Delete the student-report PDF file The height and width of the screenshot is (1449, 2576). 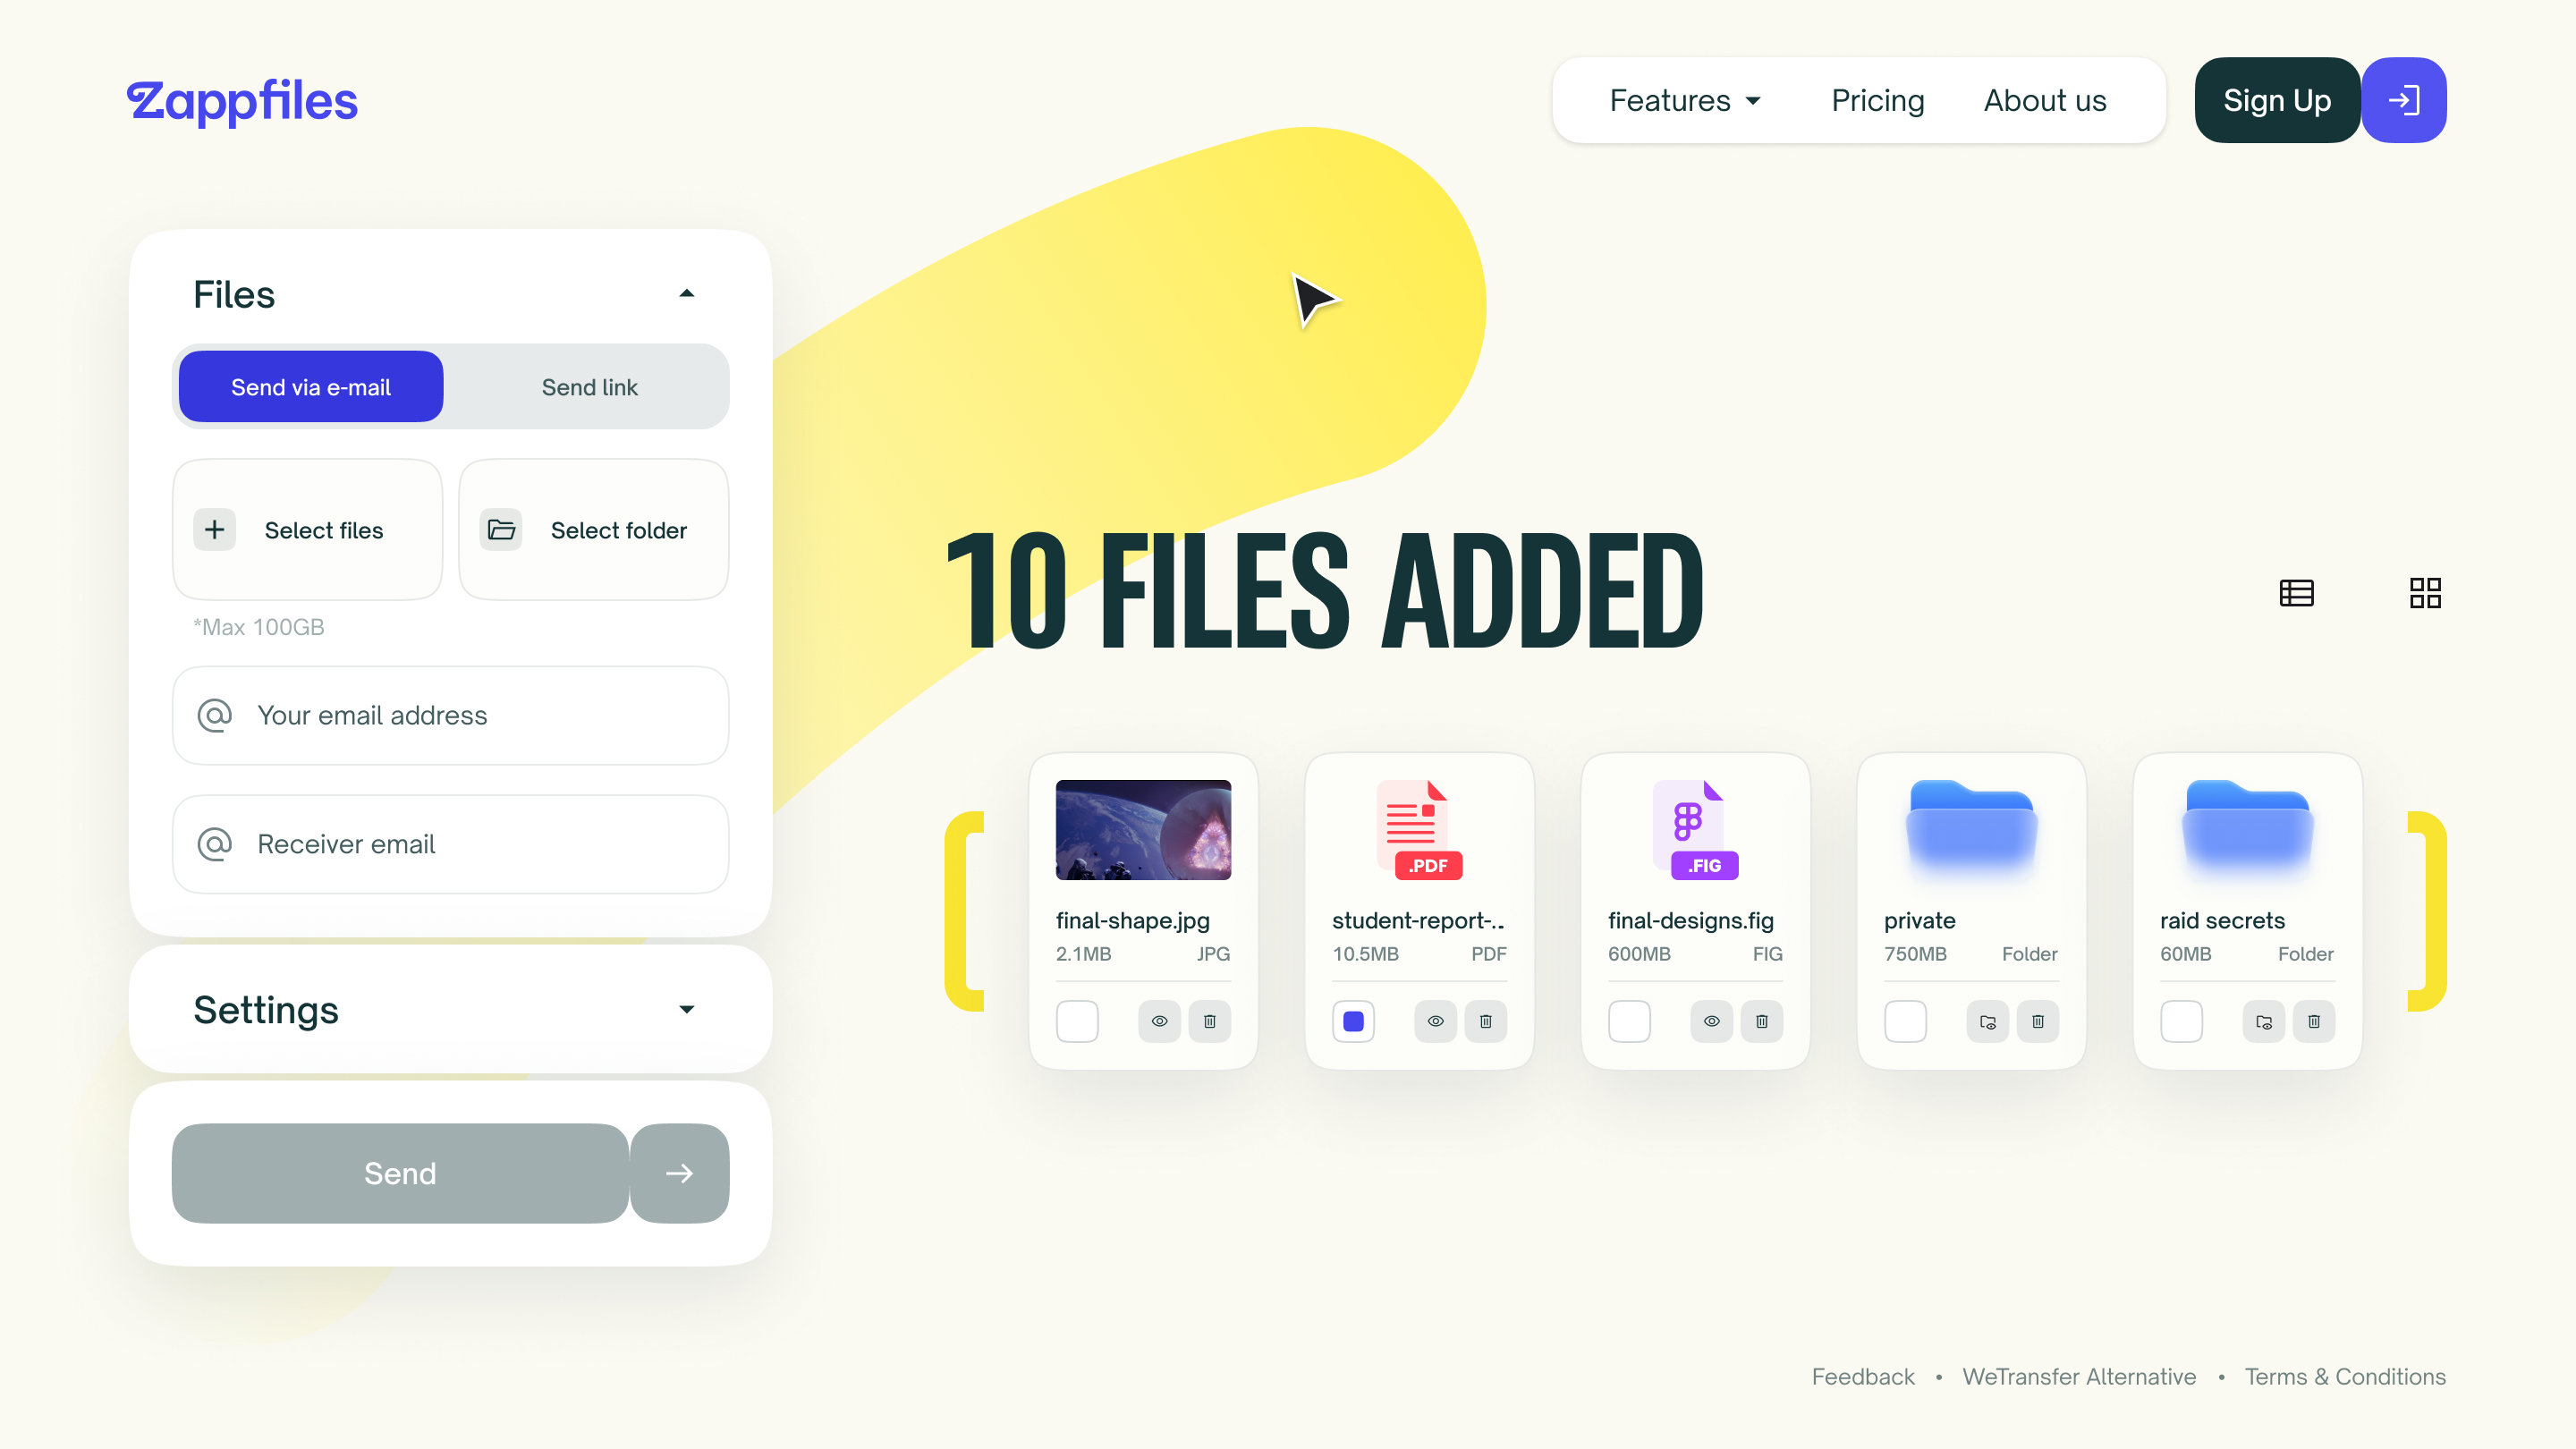[1485, 1021]
